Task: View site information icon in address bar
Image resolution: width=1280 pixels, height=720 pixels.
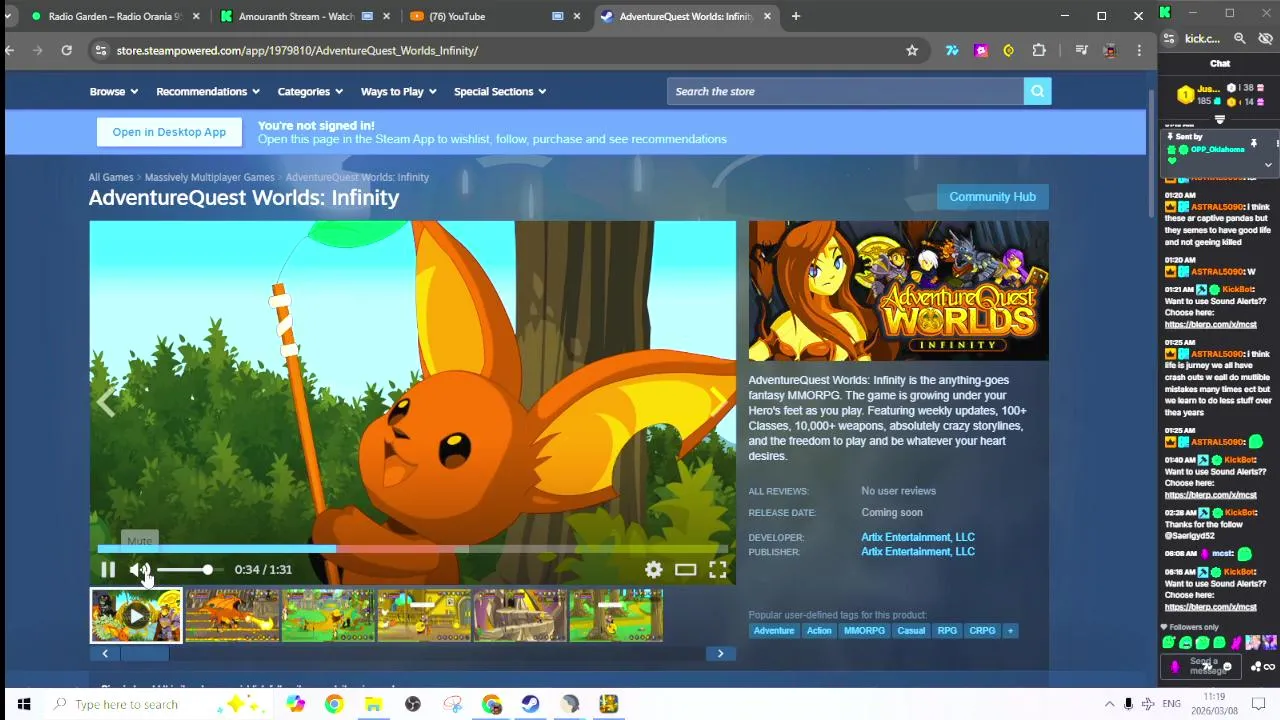Action: click(100, 50)
